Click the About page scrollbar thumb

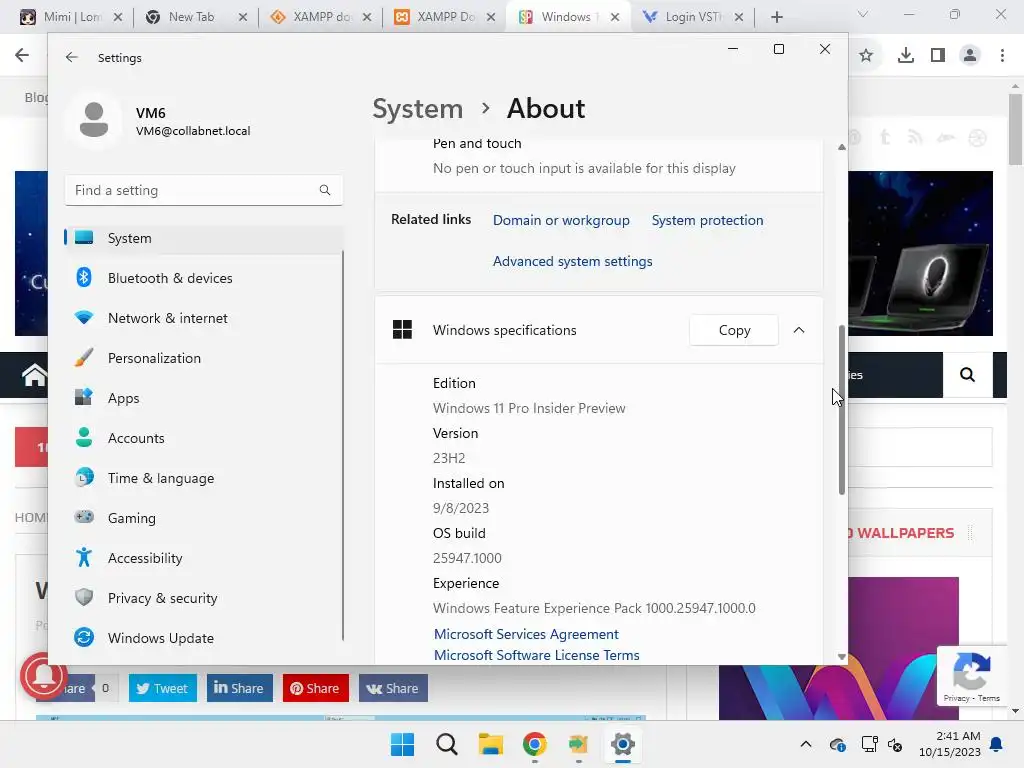(841, 409)
